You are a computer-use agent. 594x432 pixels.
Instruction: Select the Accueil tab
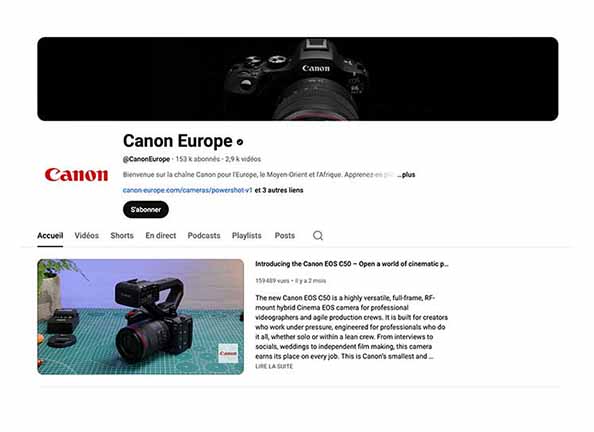click(50, 236)
